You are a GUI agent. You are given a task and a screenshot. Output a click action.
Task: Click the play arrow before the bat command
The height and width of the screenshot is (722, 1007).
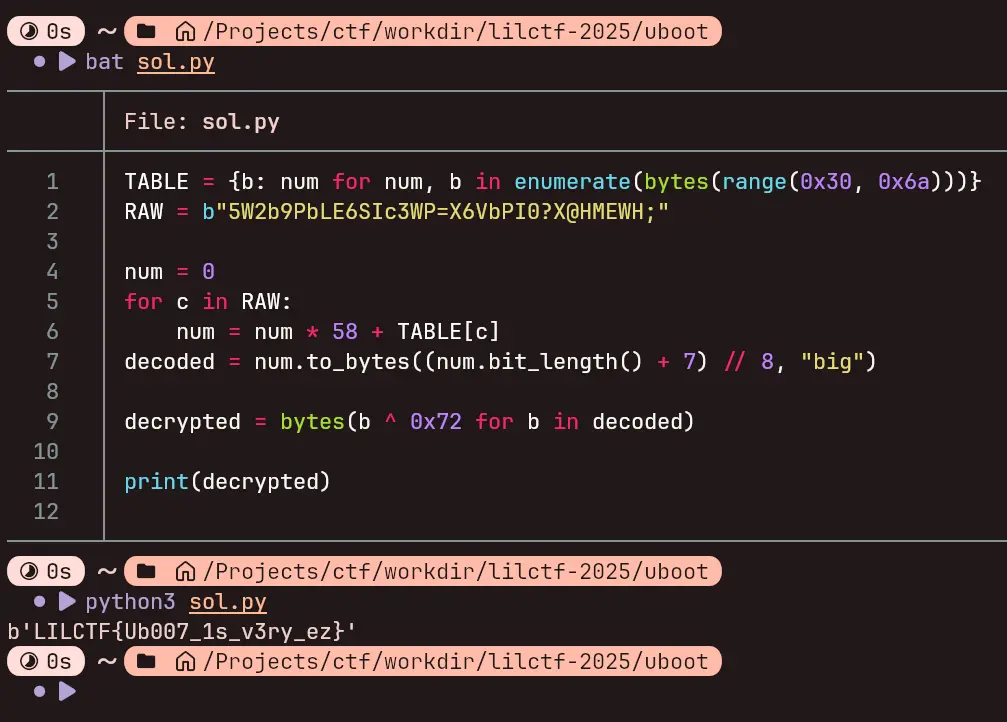[67, 62]
